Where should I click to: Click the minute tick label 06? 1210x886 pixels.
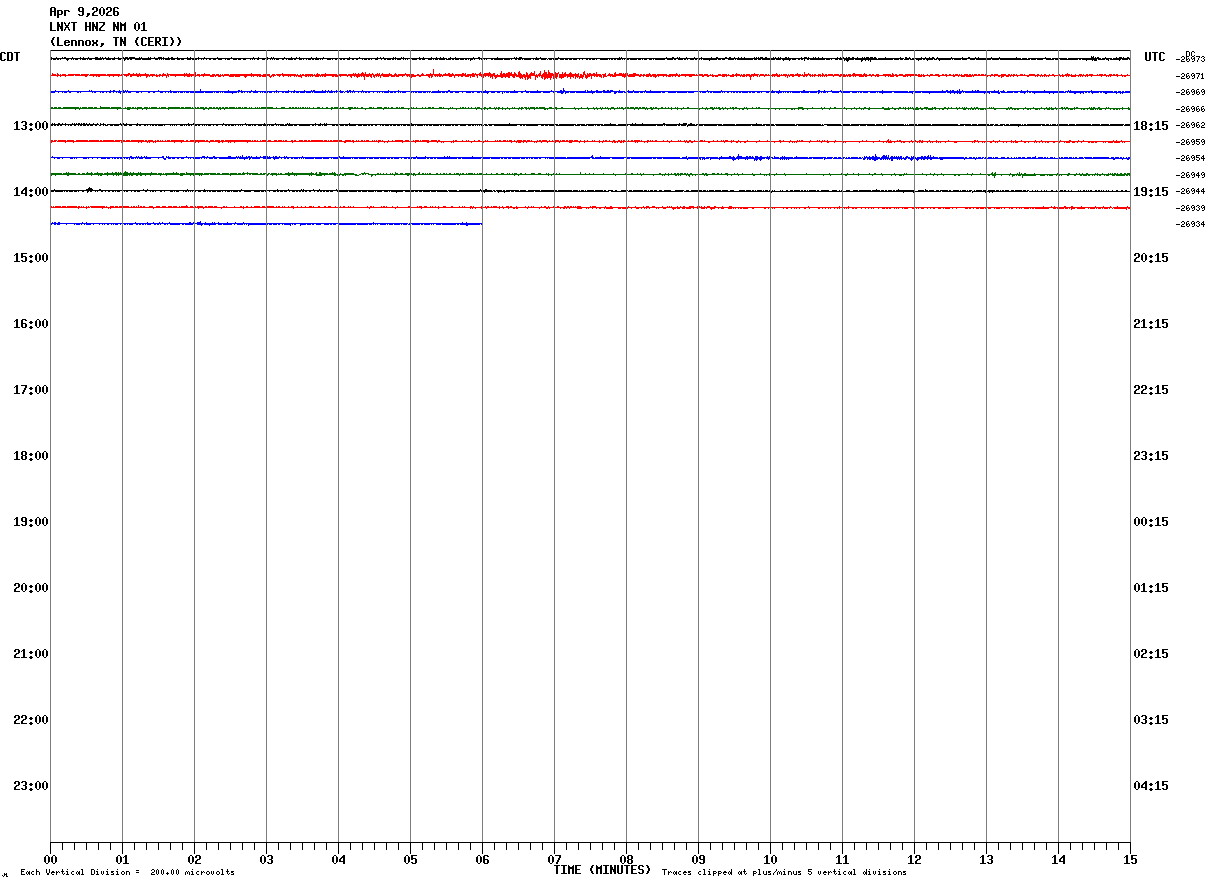point(482,860)
